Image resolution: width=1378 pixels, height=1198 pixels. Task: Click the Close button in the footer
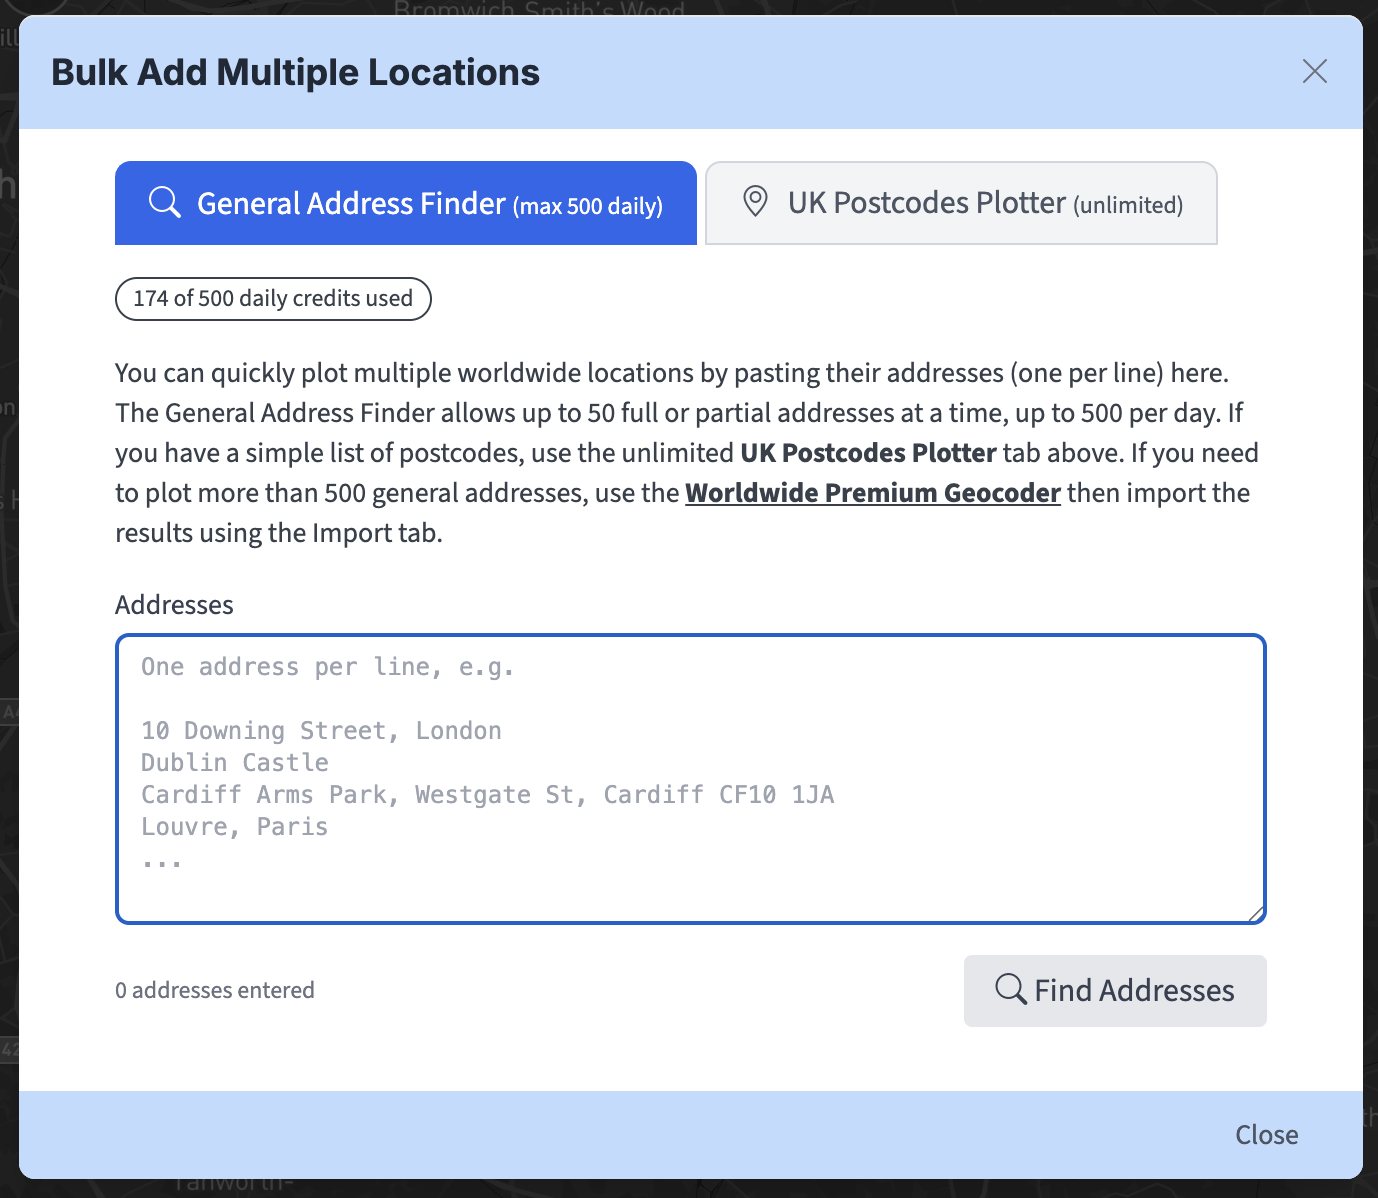point(1266,1134)
